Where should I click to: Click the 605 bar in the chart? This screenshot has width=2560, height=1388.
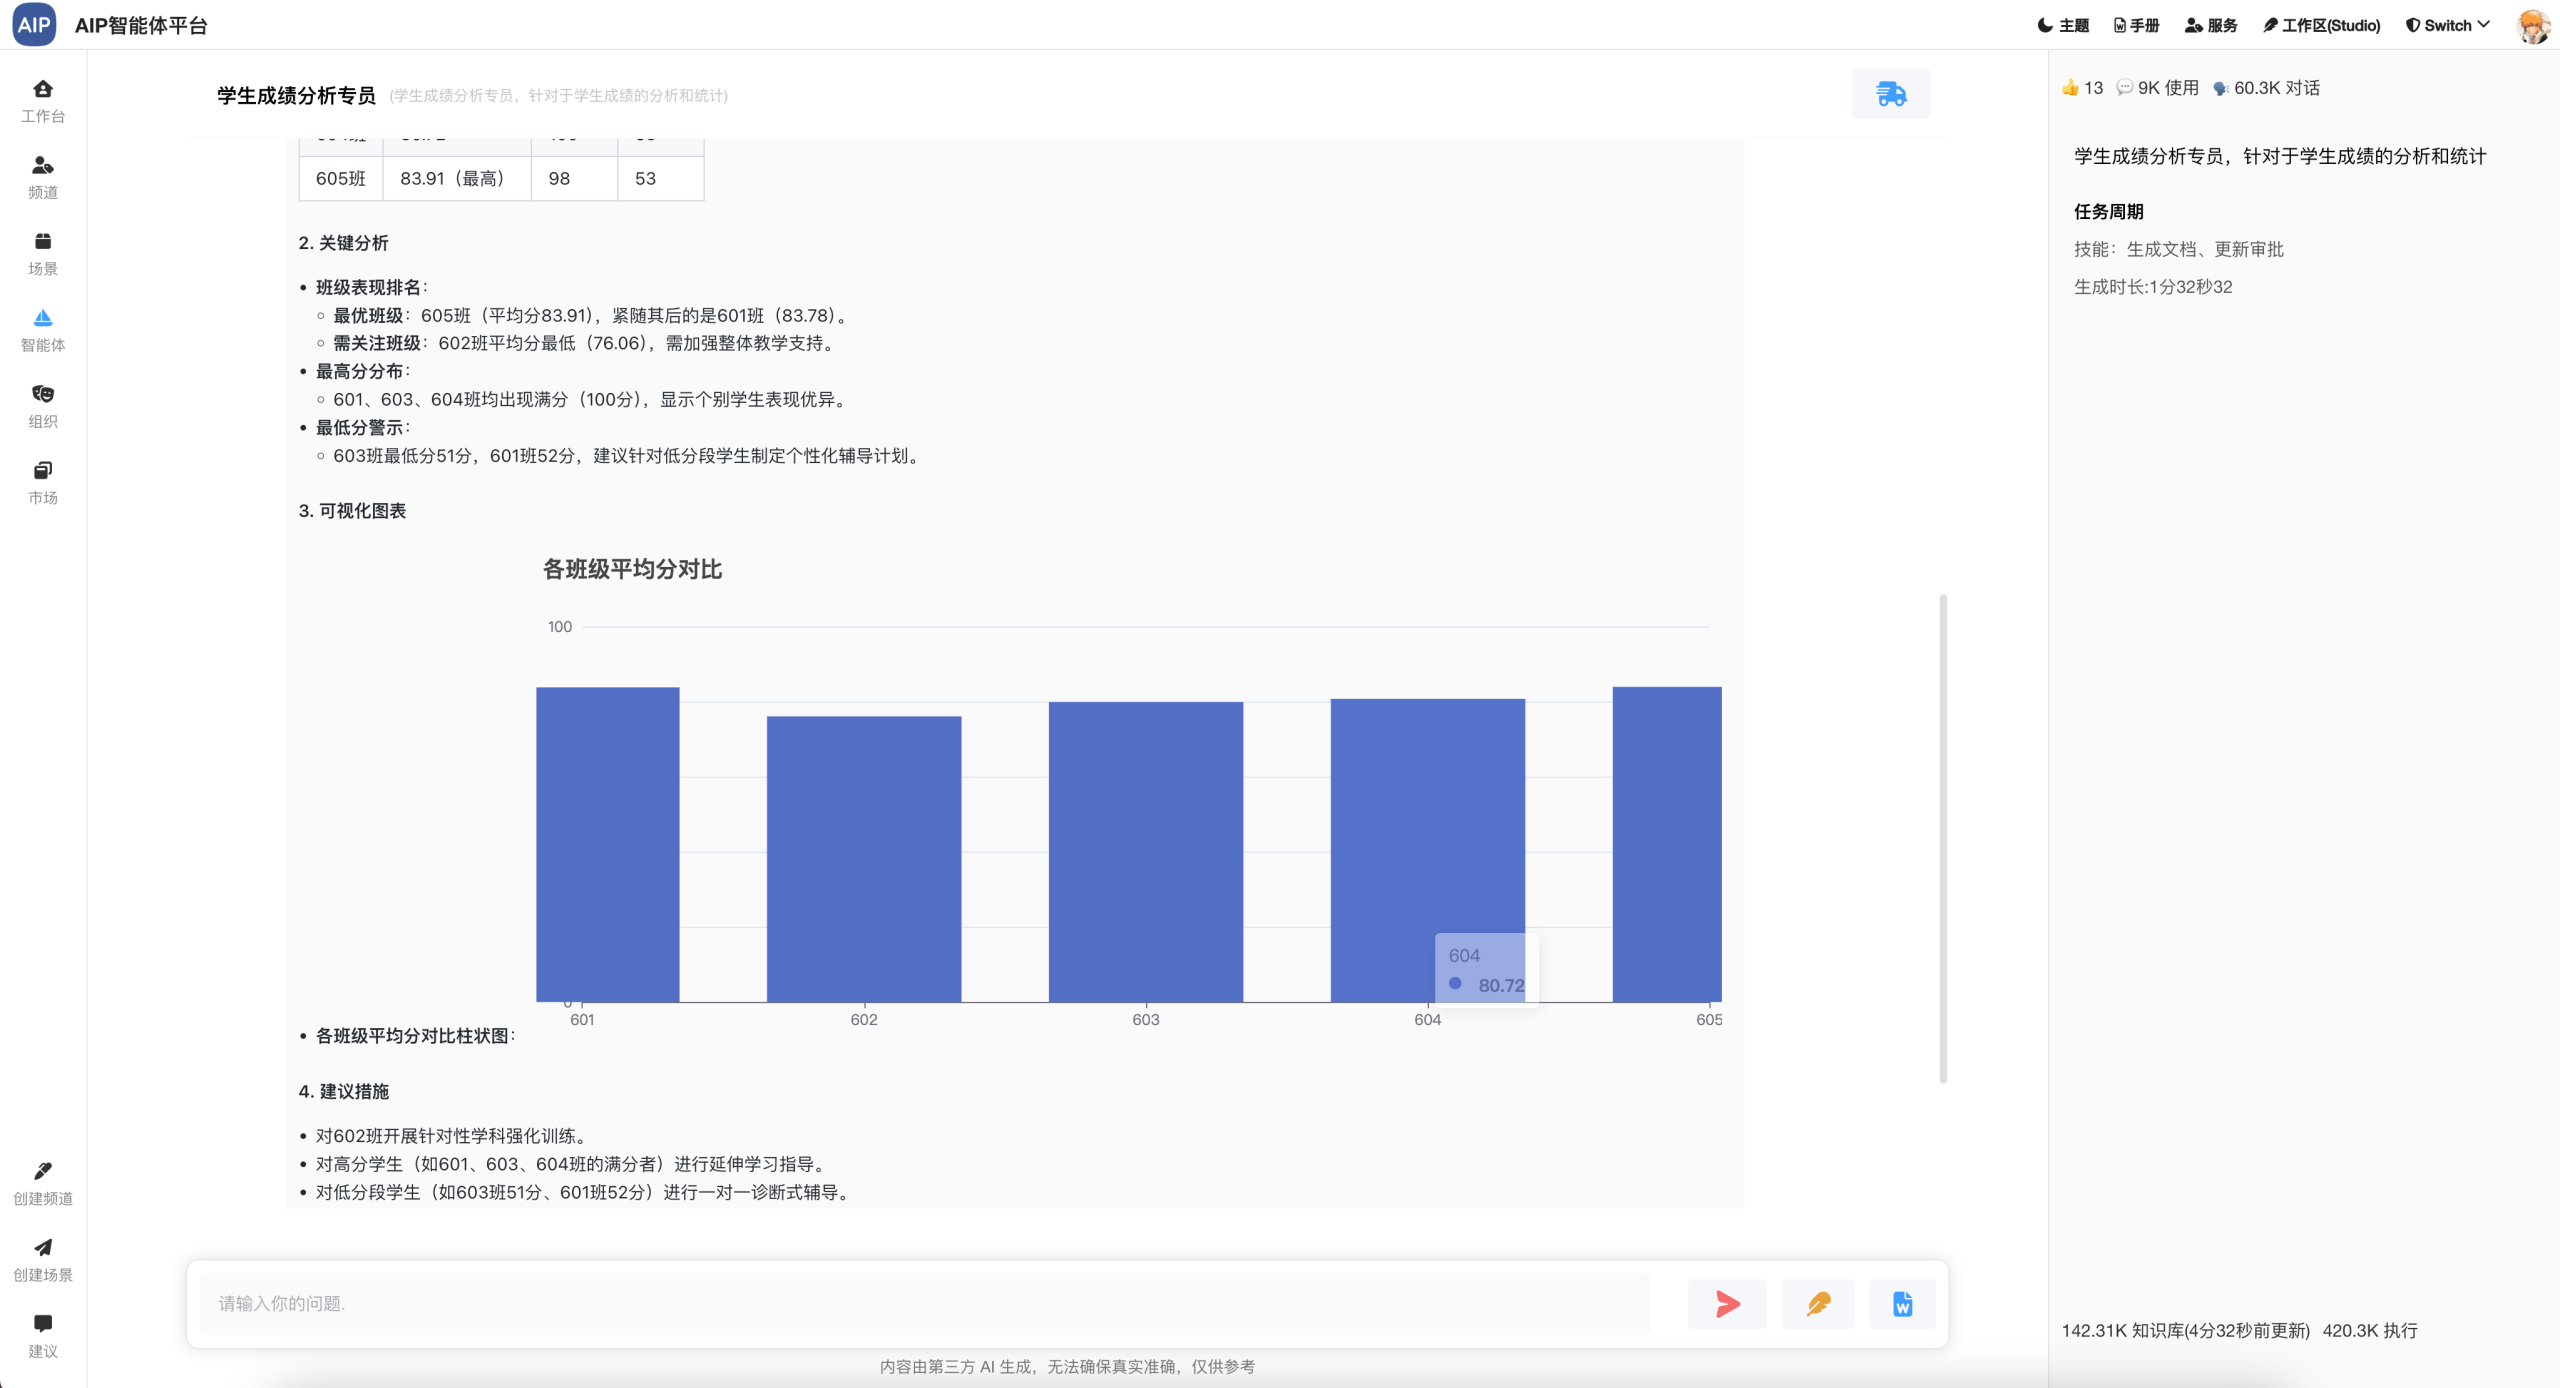click(1667, 844)
